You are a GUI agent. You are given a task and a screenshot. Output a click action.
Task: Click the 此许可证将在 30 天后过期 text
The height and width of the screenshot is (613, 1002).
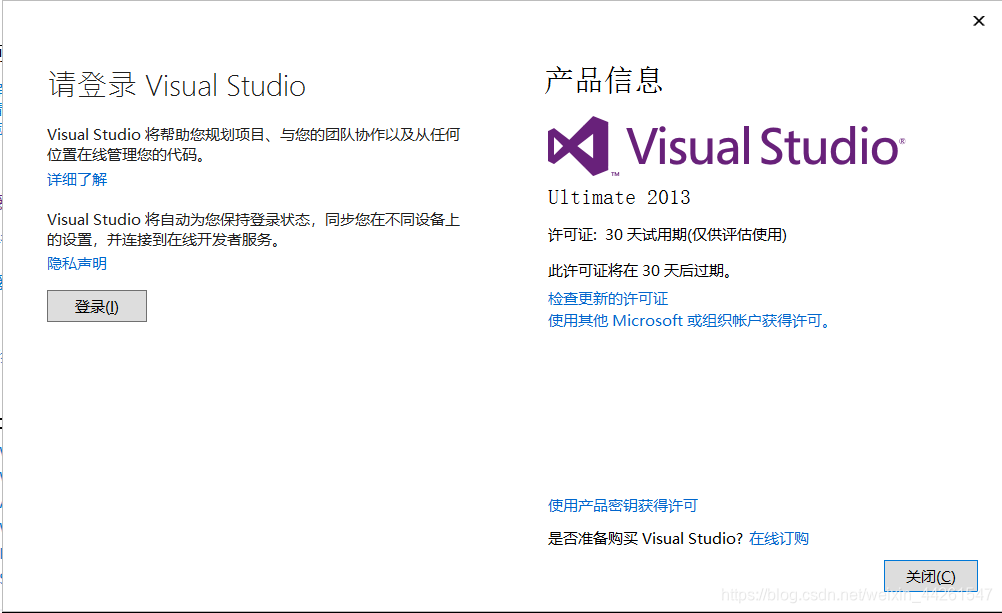coord(640,270)
